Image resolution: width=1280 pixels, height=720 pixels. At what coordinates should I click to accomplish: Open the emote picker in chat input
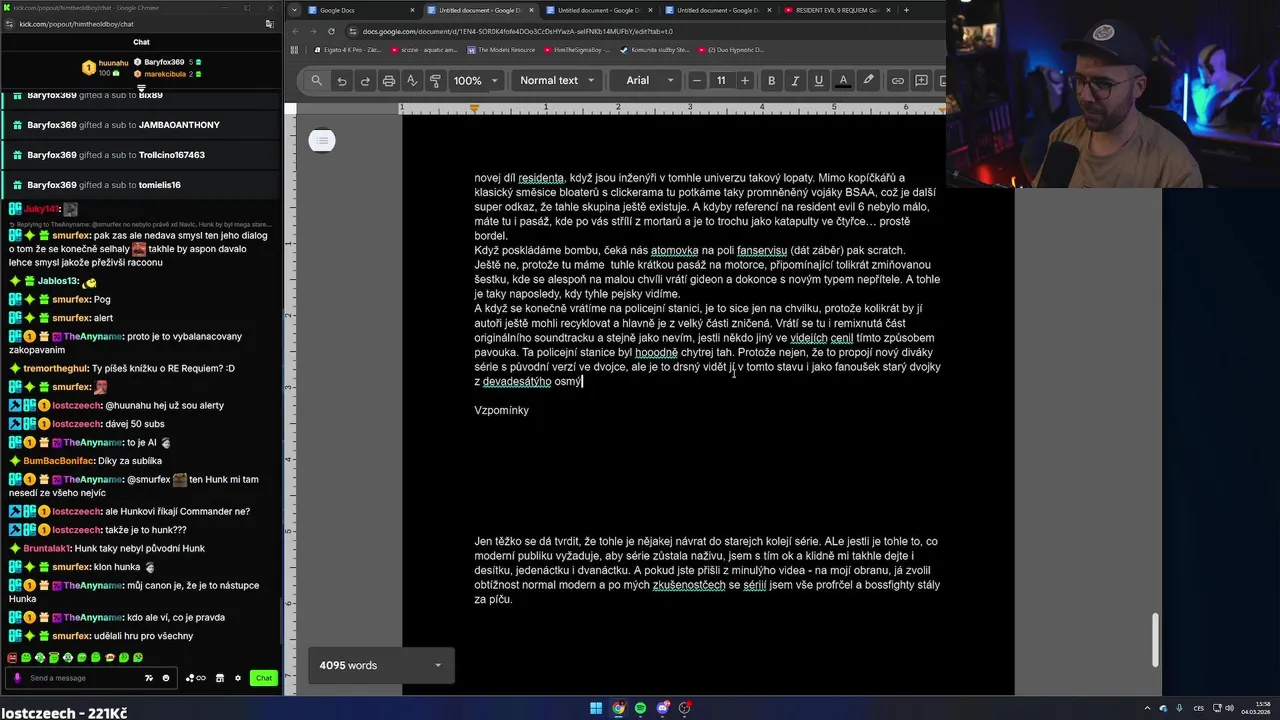[x=166, y=678]
